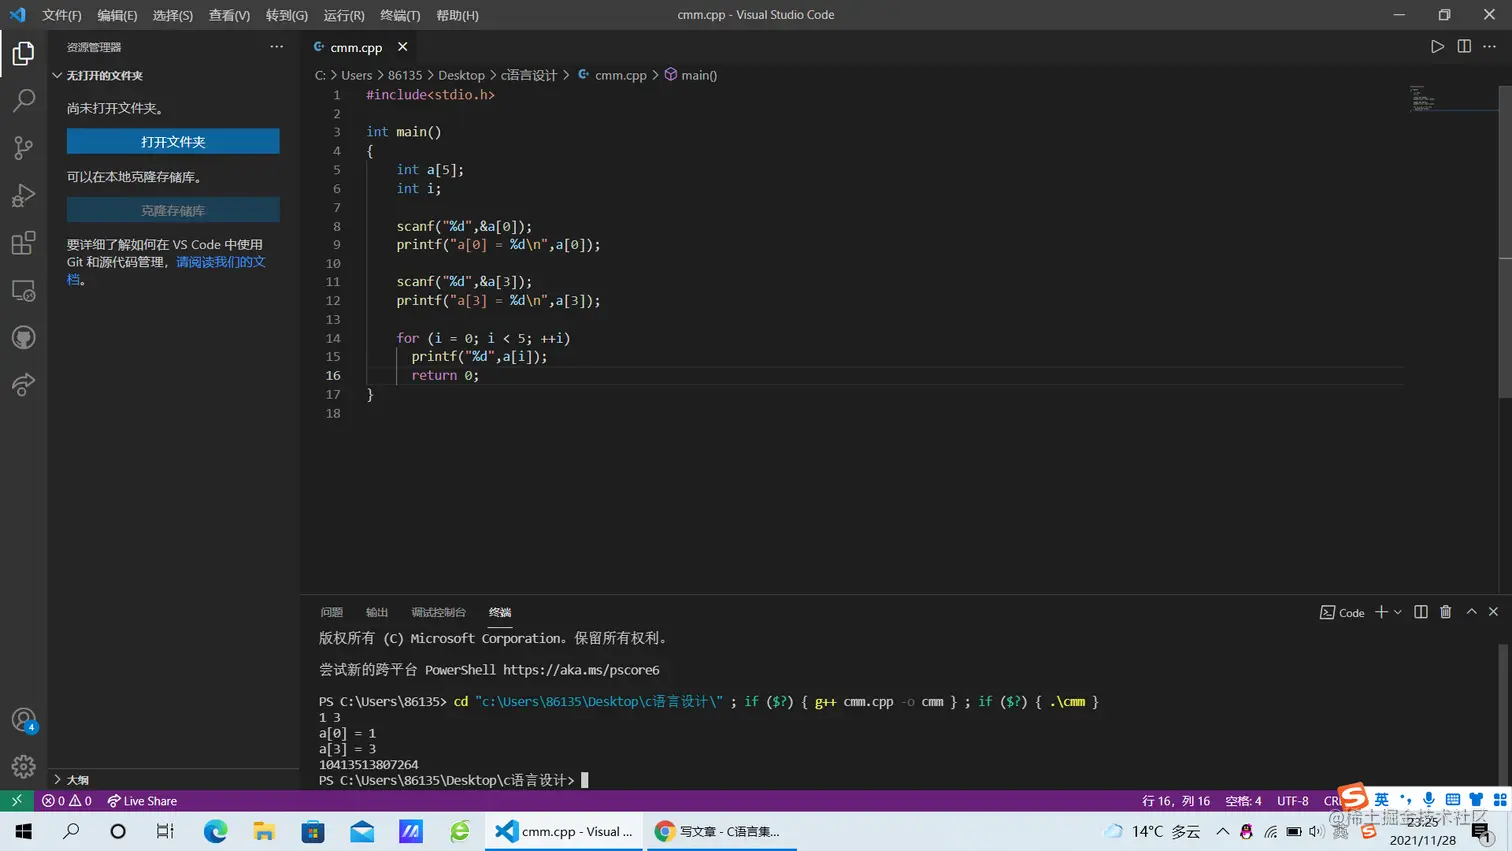Open the Search view in activity bar
The image size is (1512, 851).
pyautogui.click(x=23, y=100)
